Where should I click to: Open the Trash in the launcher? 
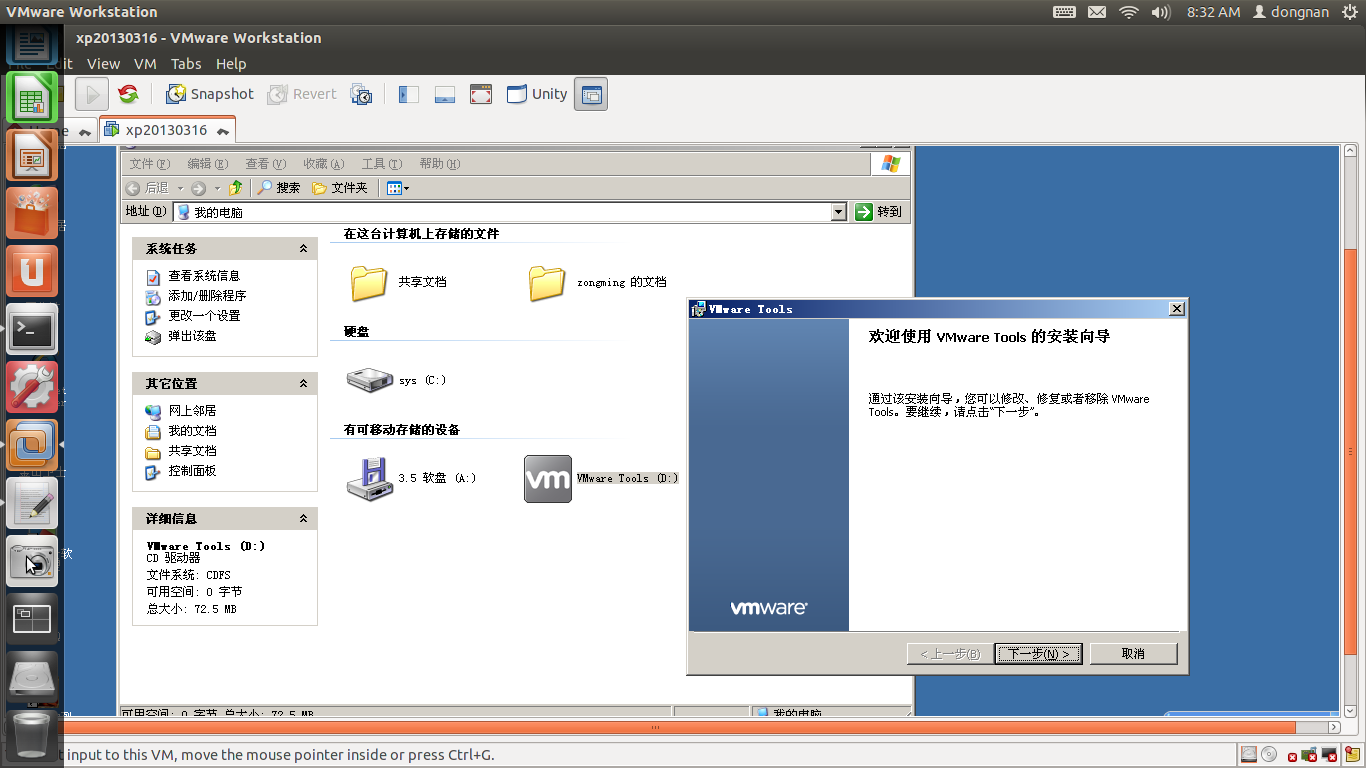(x=32, y=735)
